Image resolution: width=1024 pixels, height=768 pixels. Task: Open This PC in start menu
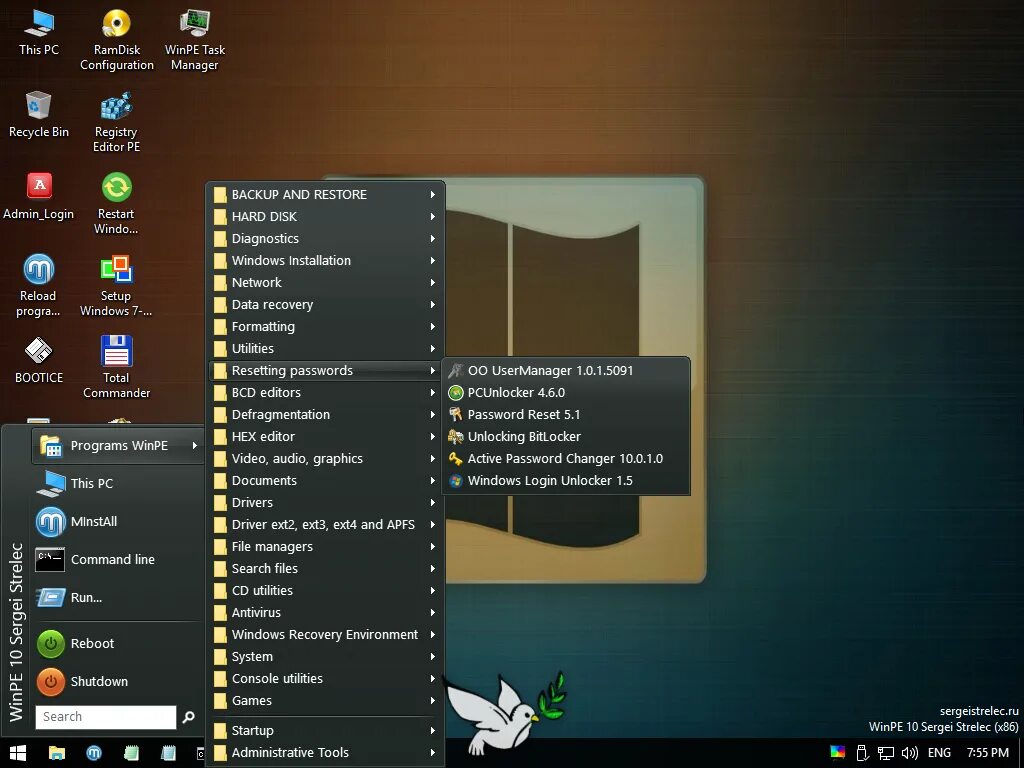[x=118, y=483]
